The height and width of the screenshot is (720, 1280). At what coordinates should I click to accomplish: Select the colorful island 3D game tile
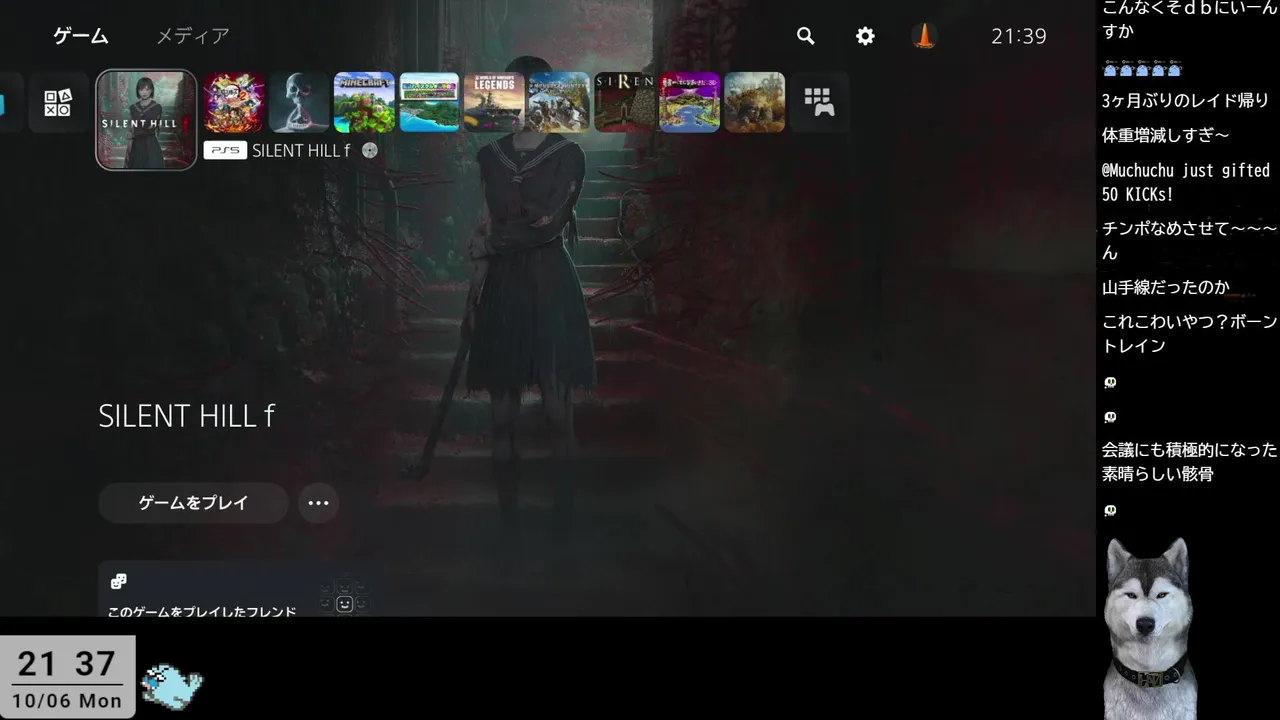[689, 102]
